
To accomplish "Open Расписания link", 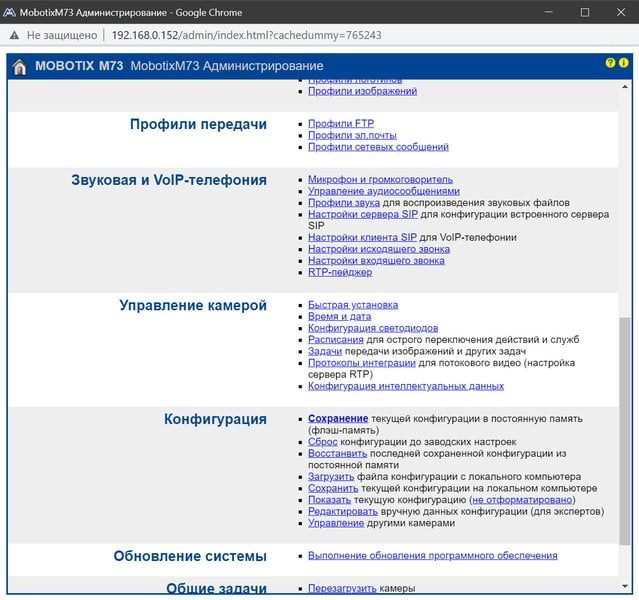I will pos(335,340).
